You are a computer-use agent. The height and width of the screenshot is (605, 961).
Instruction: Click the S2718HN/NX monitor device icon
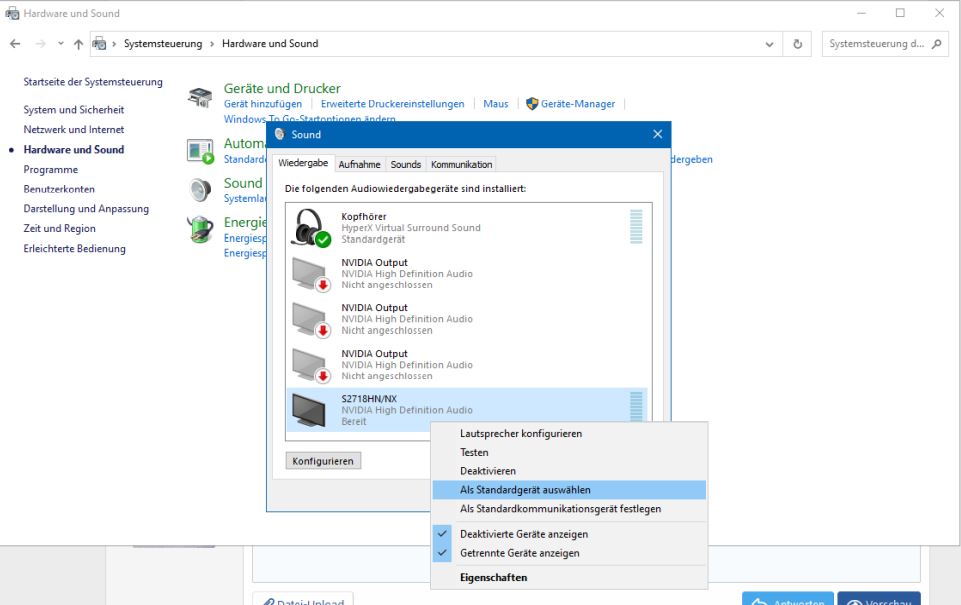308,410
